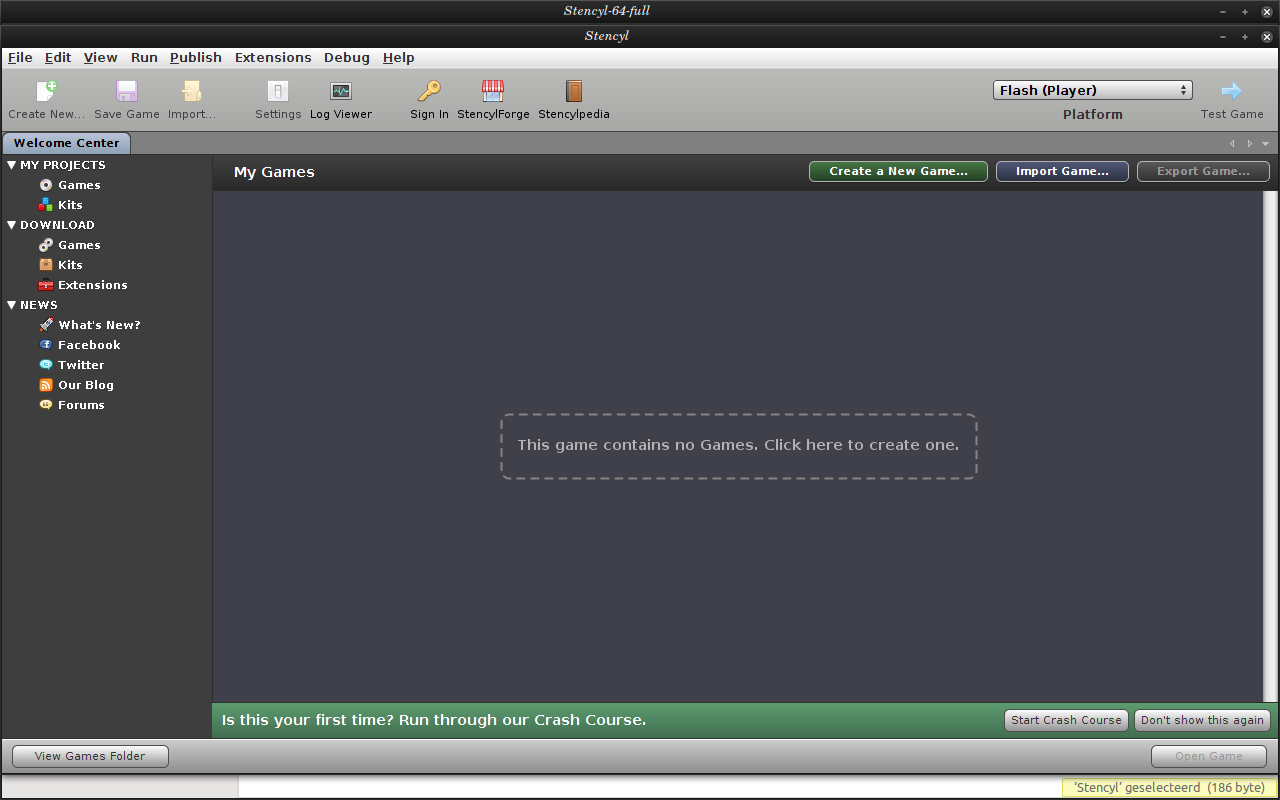
Task: Click the next tab arrow
Action: (1249, 143)
